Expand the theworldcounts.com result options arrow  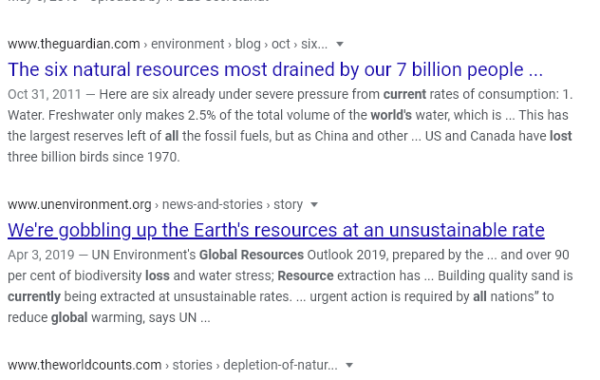[x=349, y=365]
